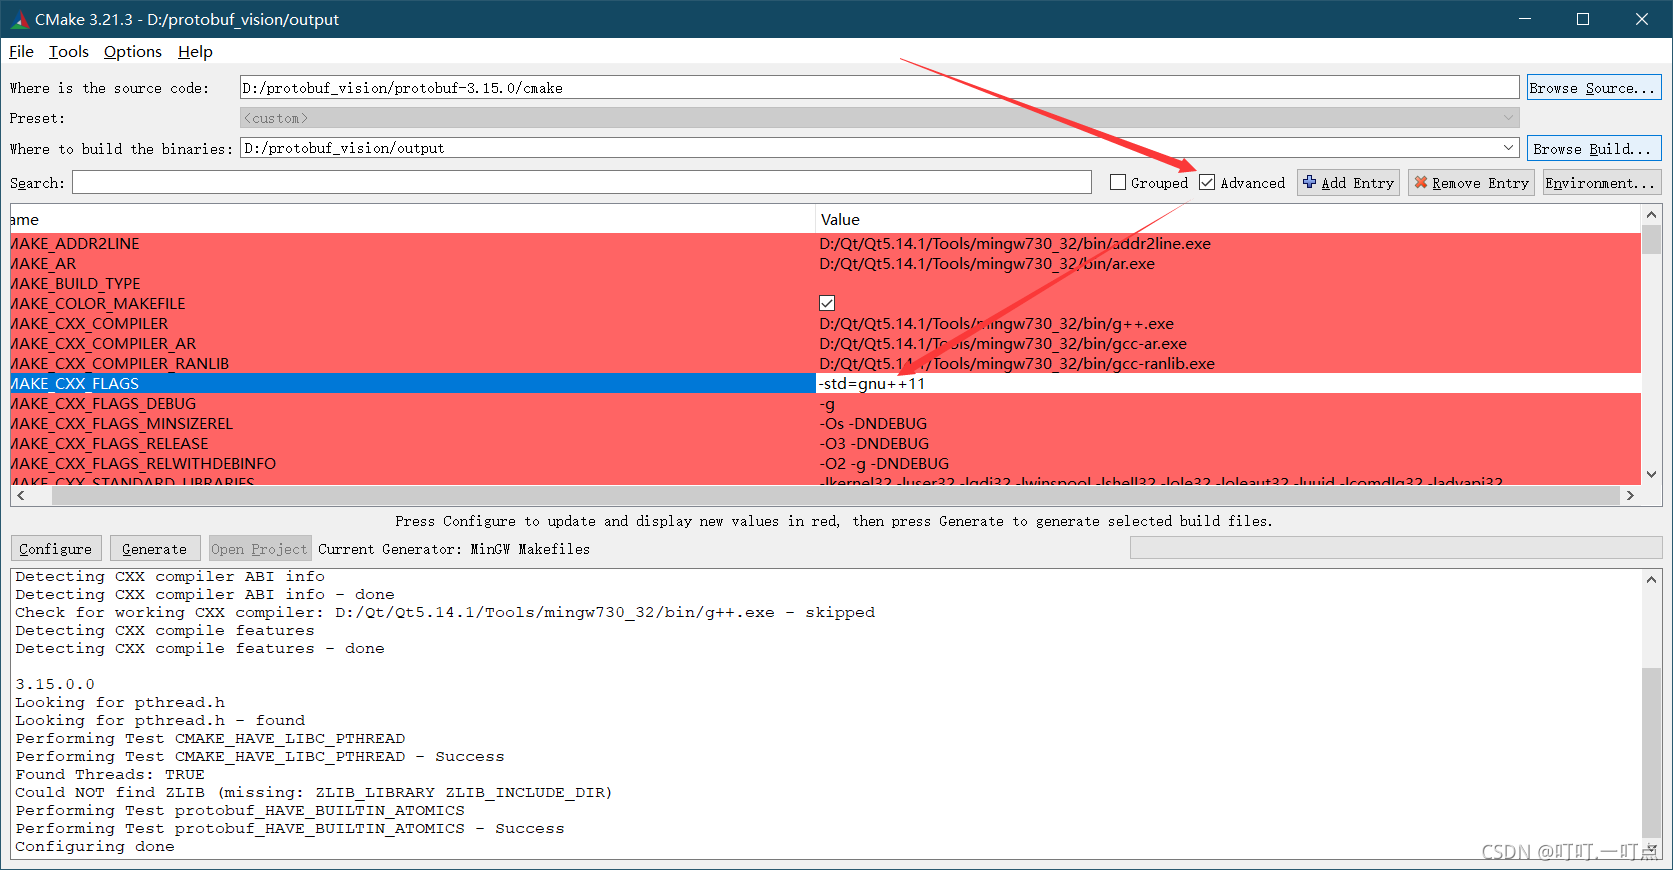The image size is (1673, 870).
Task: Click the cache table left scroll arrow
Action: (20, 495)
